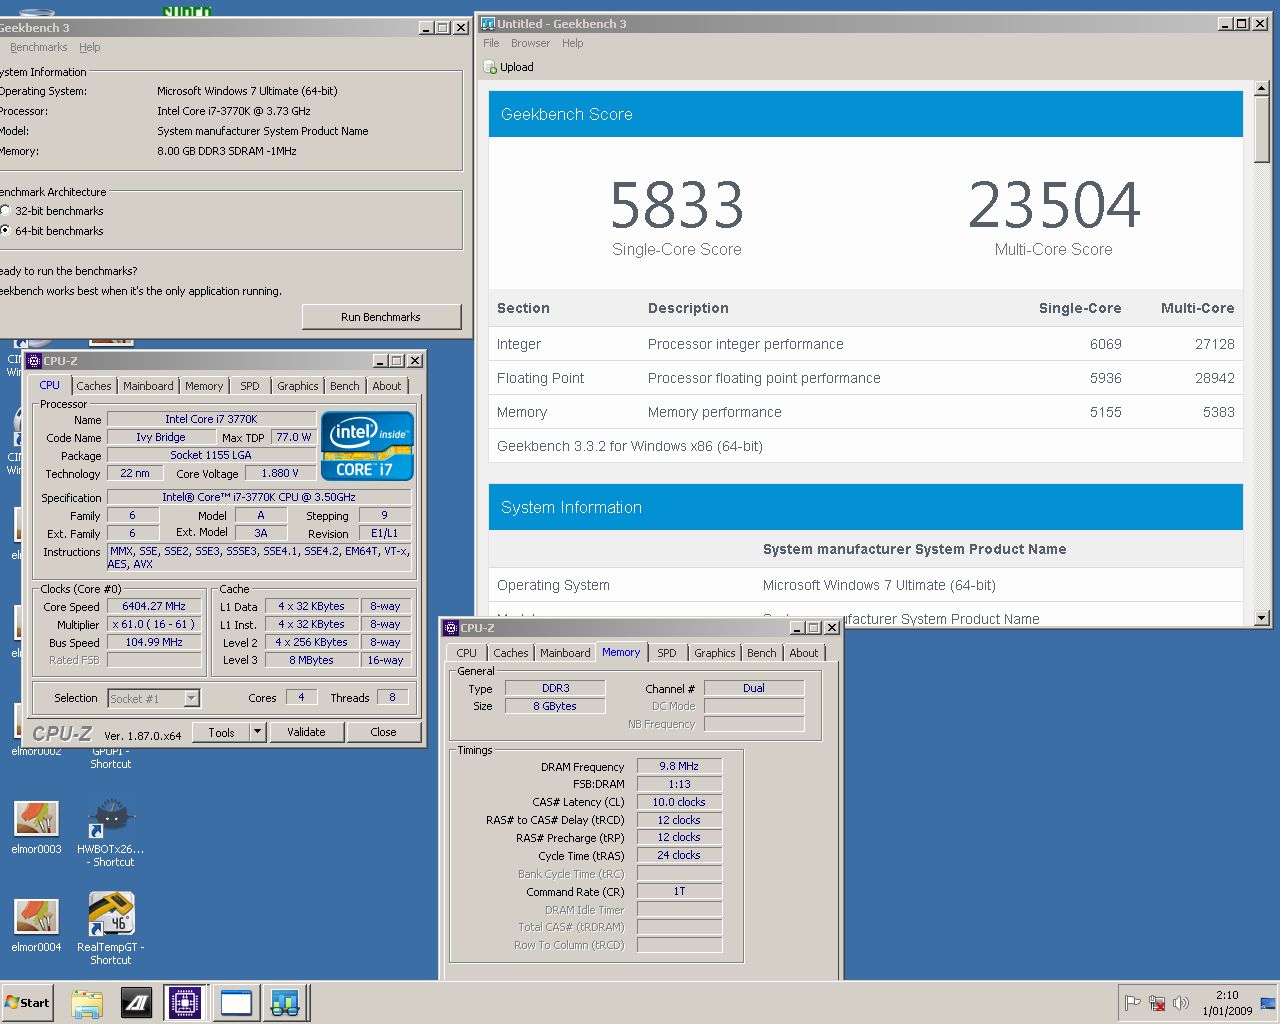The height and width of the screenshot is (1024, 1280).
Task: Open Windows Explorer from the taskbar
Action: click(x=87, y=1002)
